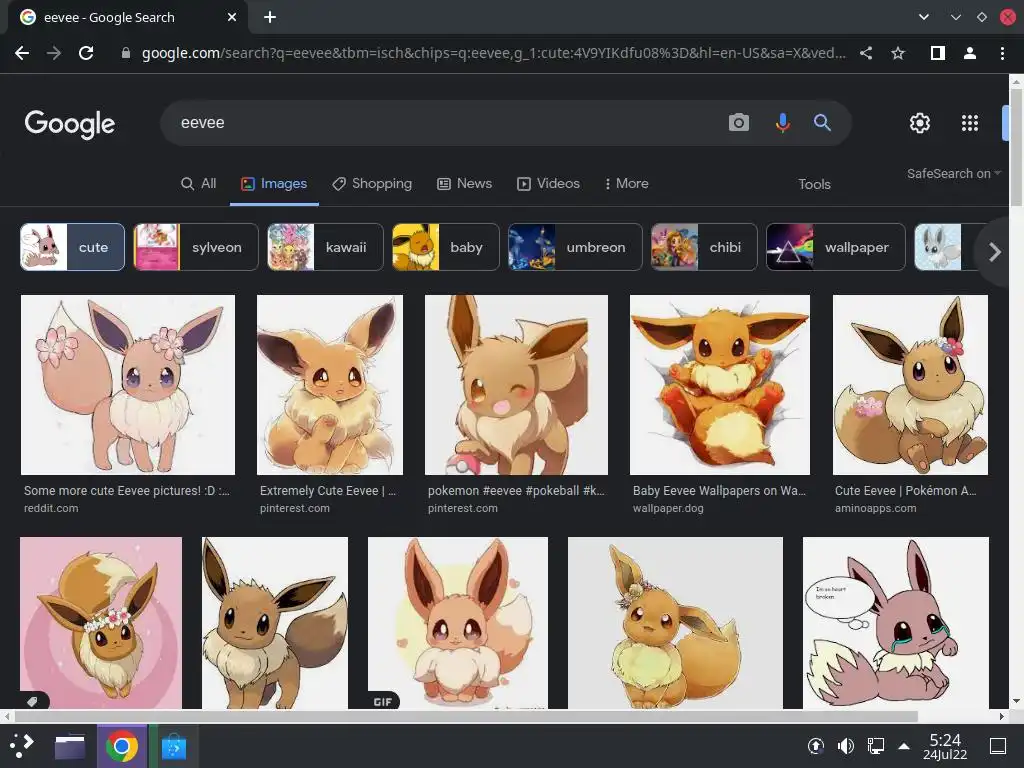Reload the current page
The height and width of the screenshot is (768, 1024).
[86, 53]
